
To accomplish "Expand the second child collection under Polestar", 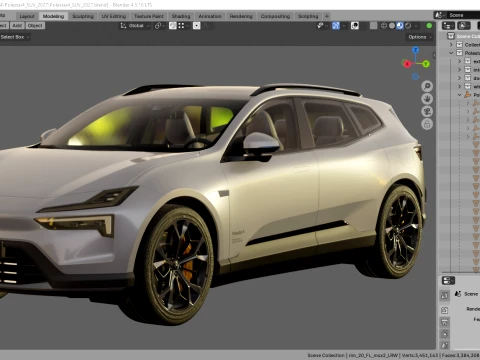I will 460,70.
